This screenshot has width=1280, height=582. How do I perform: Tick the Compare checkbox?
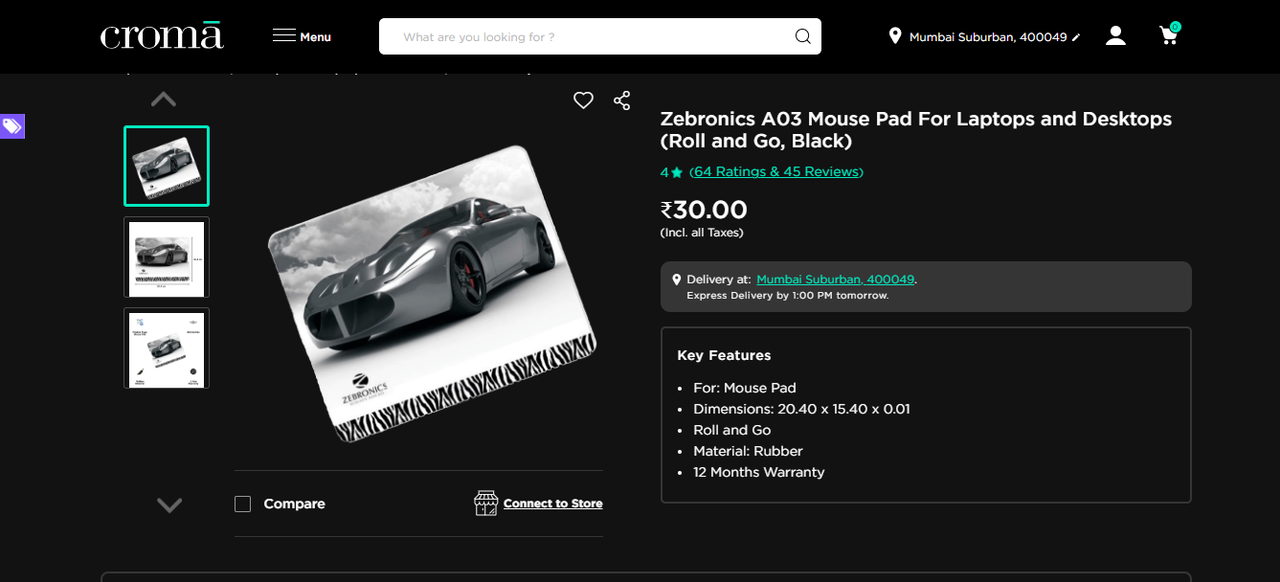(243, 504)
